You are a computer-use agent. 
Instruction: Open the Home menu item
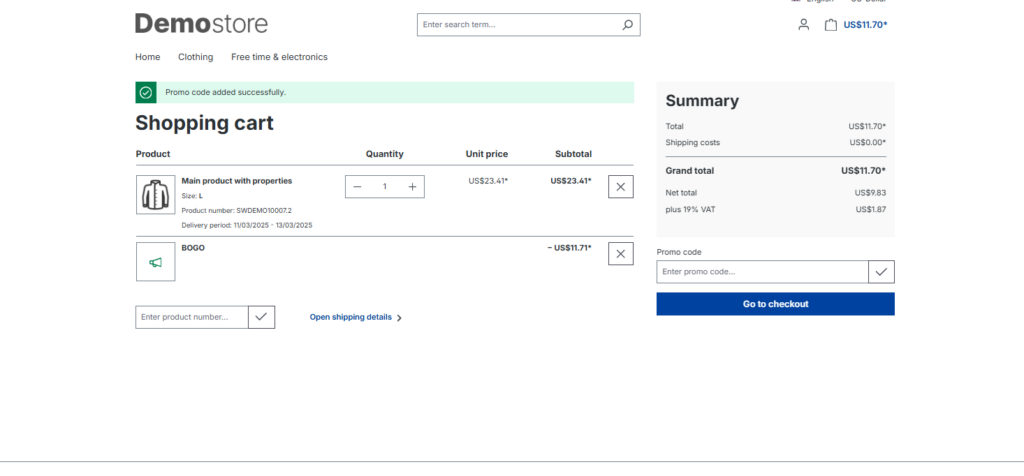[148, 57]
